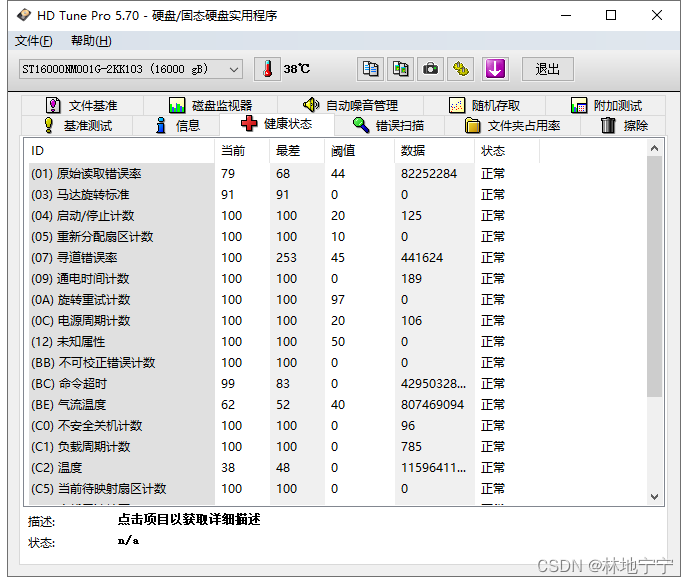
Task: Click the thermometer temperature icon
Action: (x=267, y=69)
